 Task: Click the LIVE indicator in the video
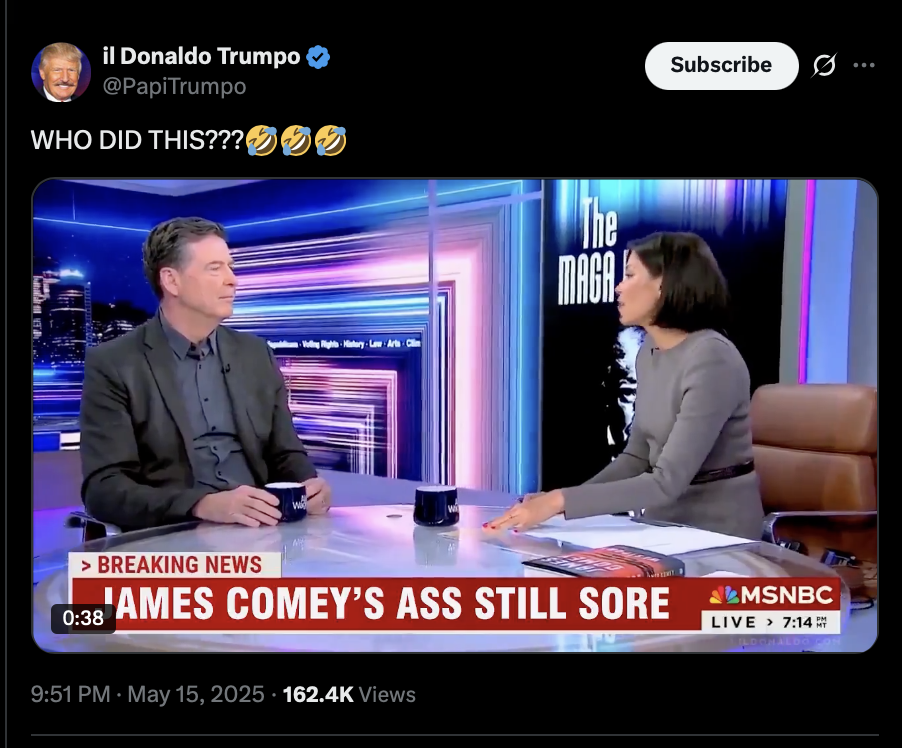733,622
